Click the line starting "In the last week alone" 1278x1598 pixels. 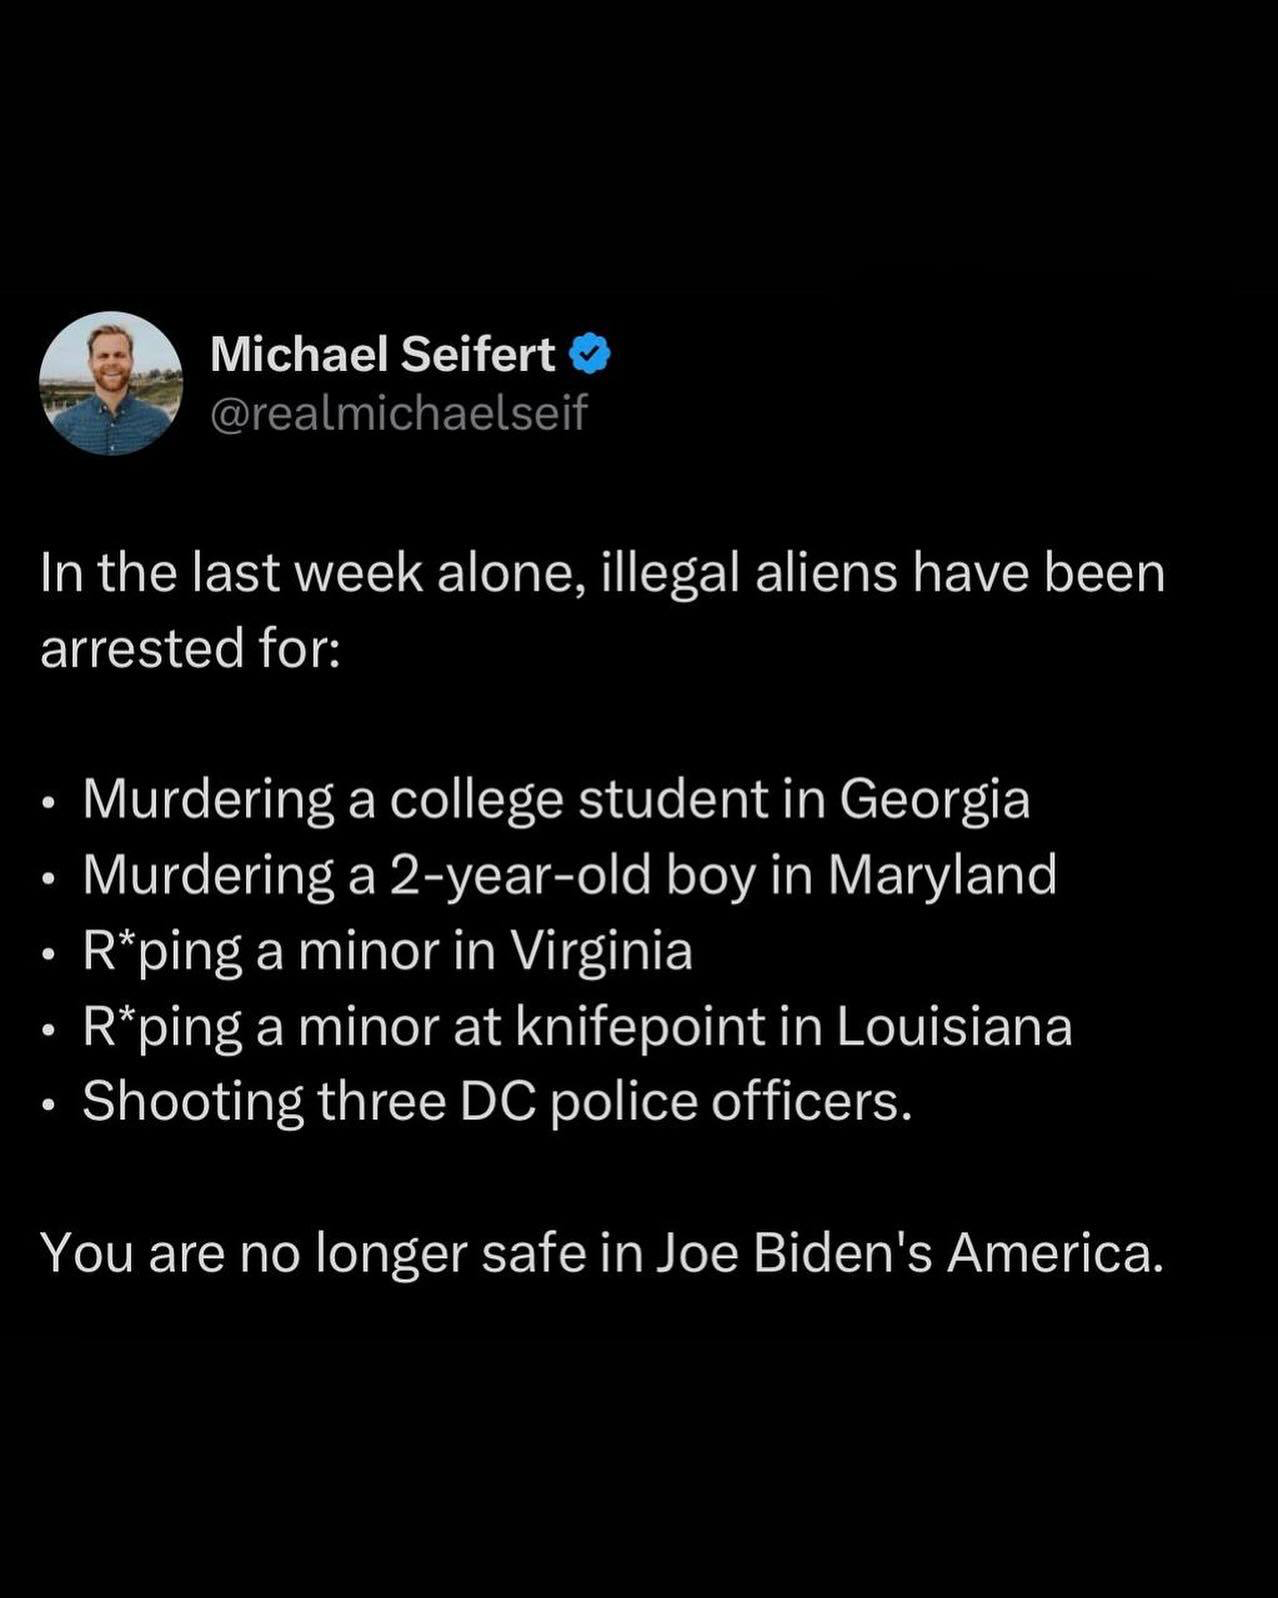coord(603,574)
